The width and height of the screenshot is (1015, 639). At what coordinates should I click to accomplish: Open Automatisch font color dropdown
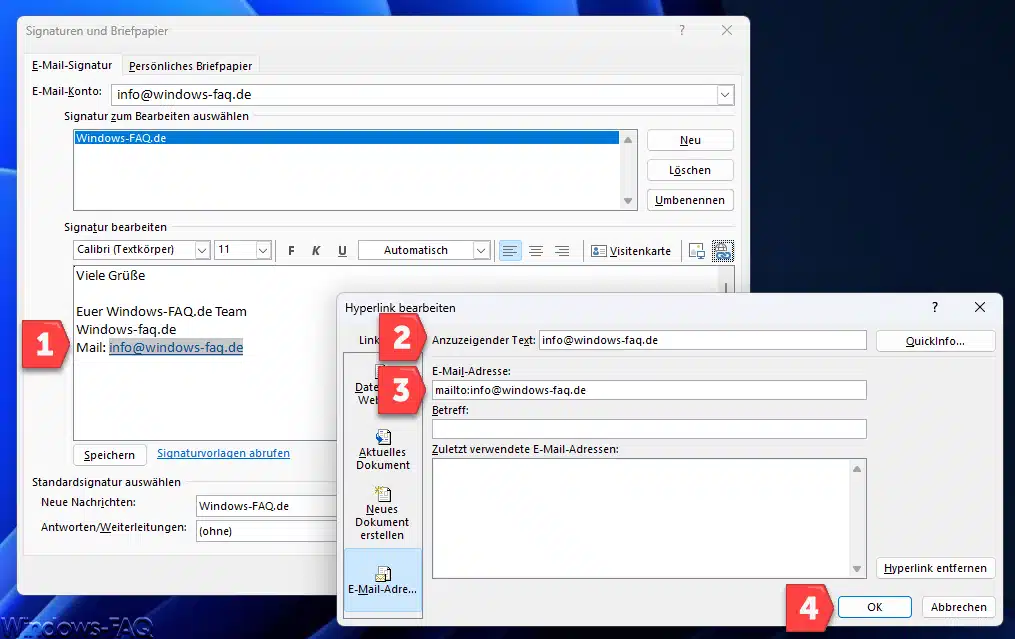(x=480, y=250)
